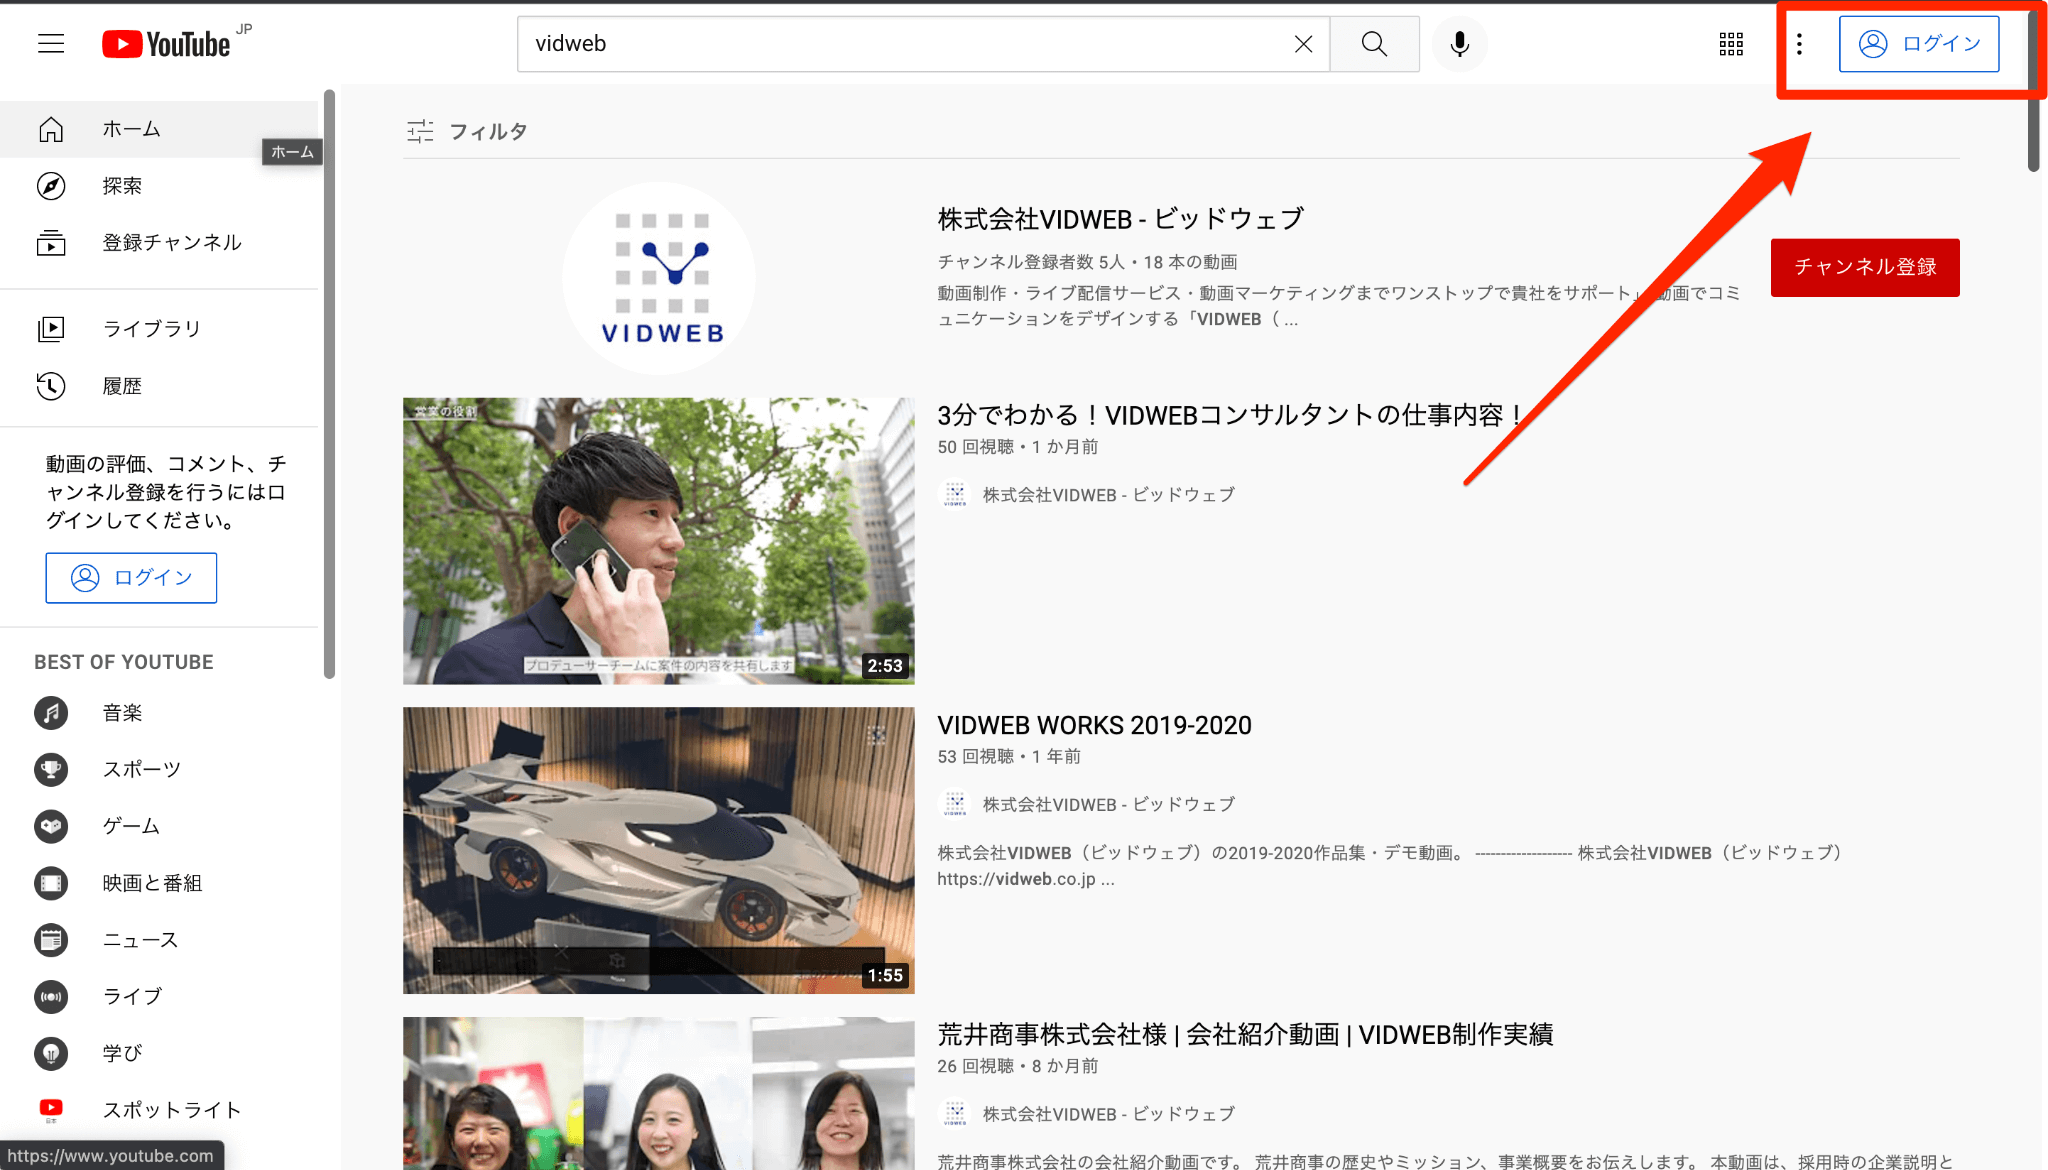Click the history icon

pyautogui.click(x=51, y=387)
